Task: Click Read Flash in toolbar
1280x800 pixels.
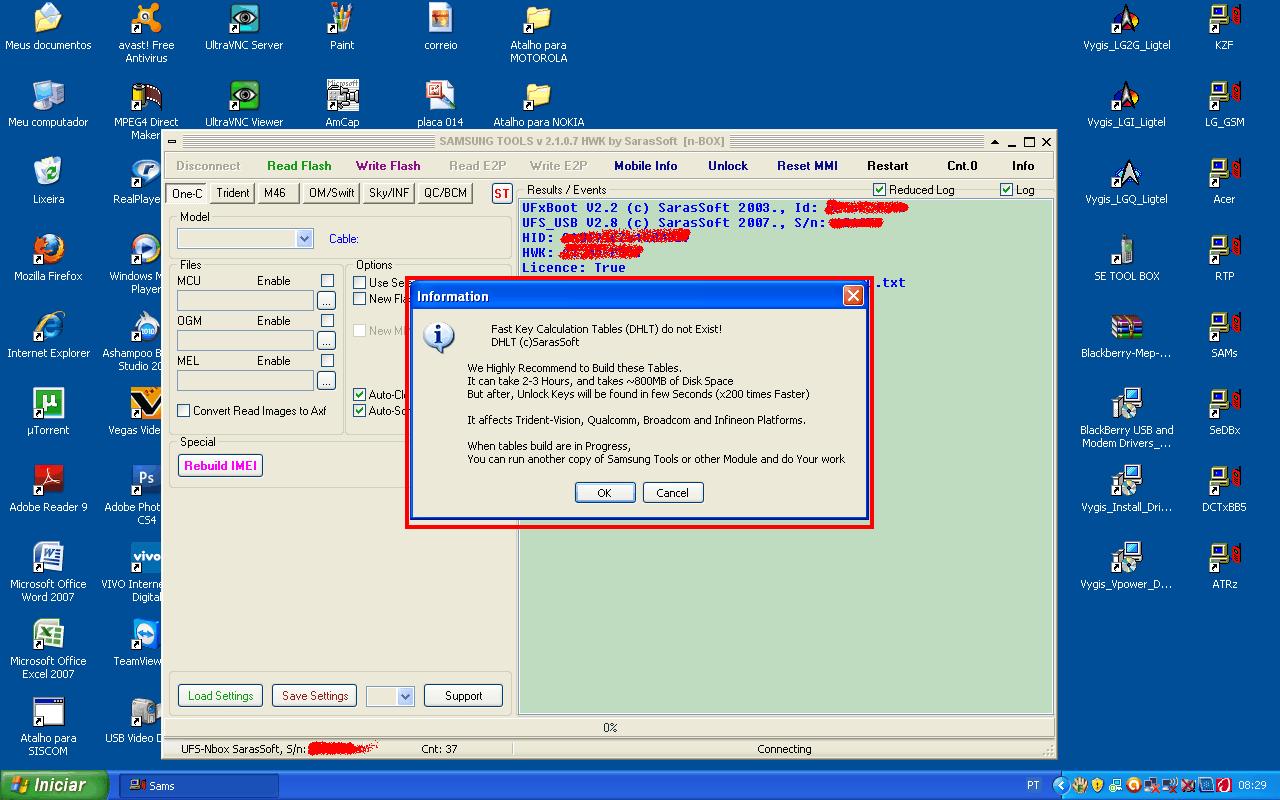Action: point(299,166)
